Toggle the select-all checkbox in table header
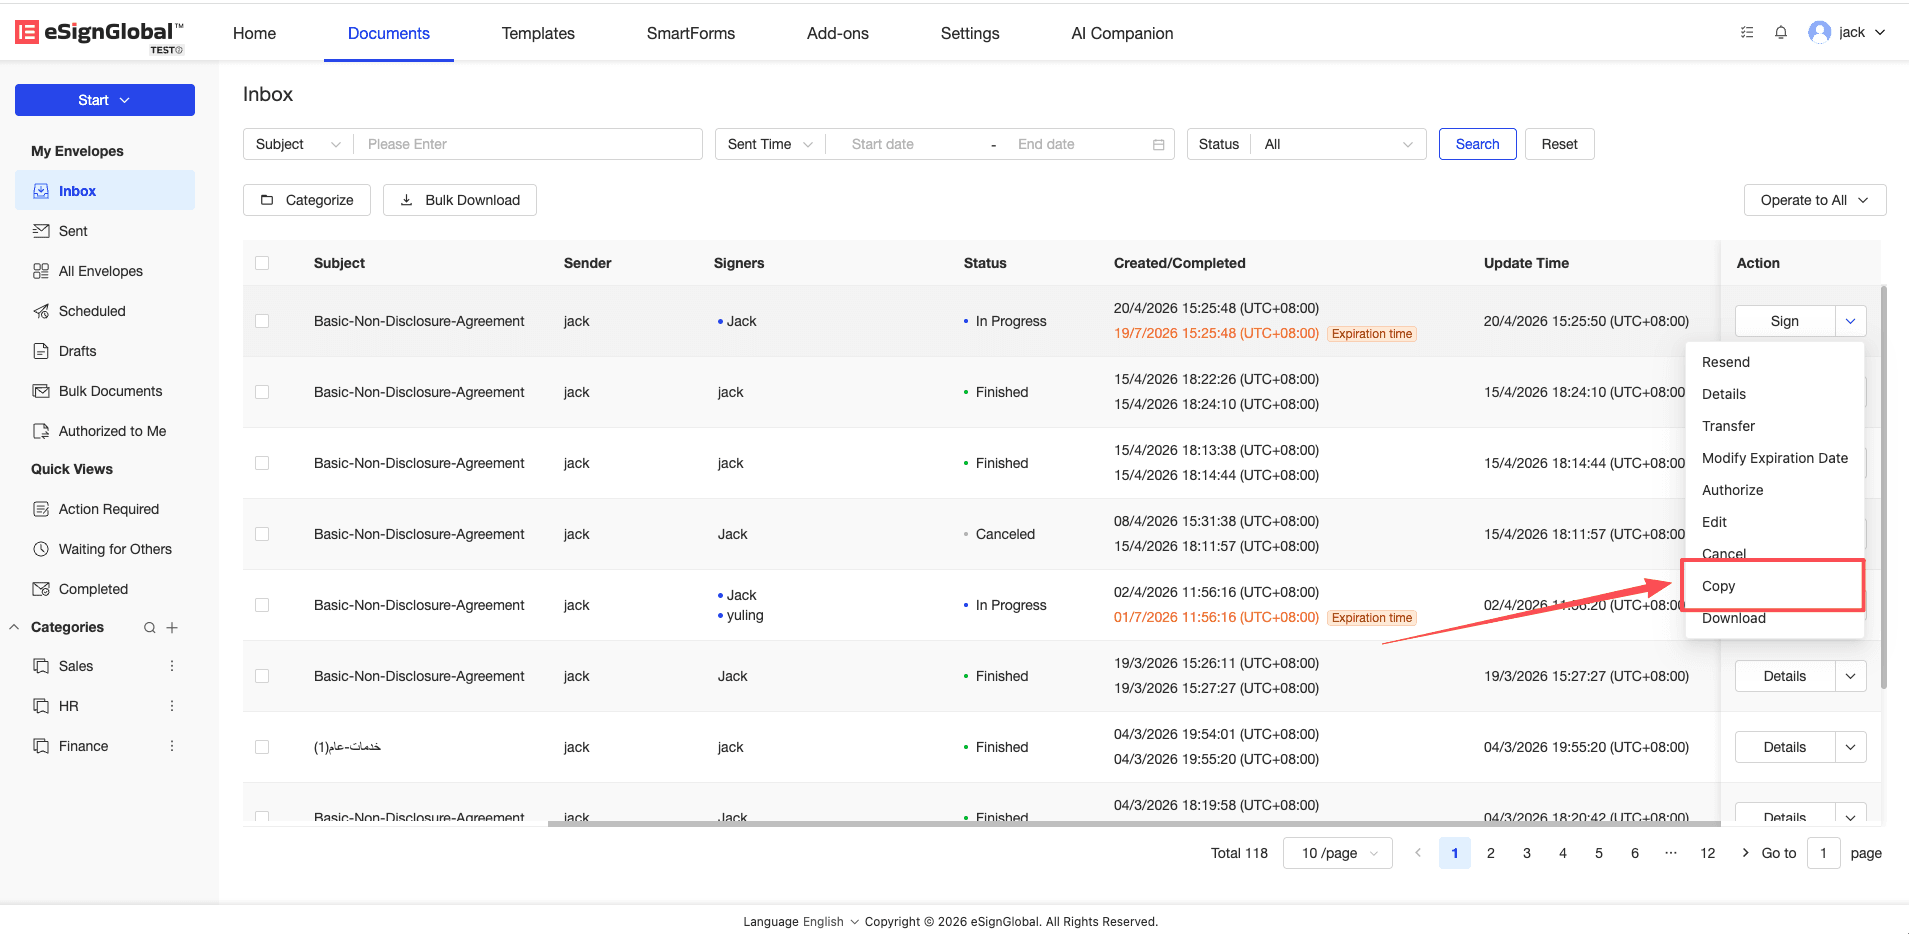Viewport: 1909px width, 934px height. pyautogui.click(x=262, y=263)
